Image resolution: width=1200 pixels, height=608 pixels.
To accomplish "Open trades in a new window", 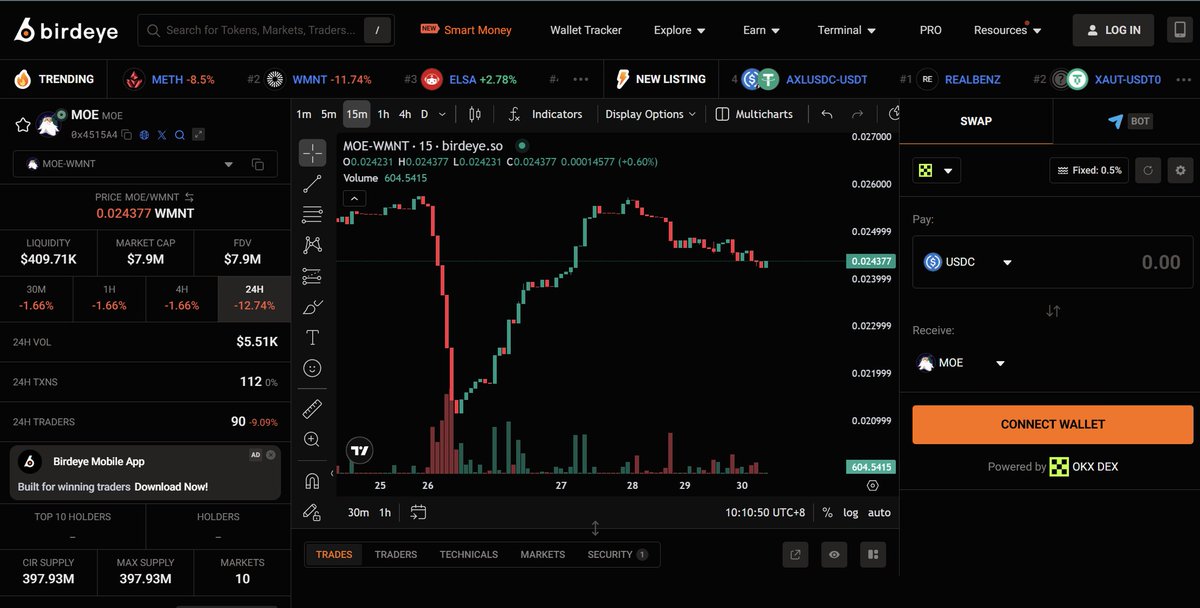I will click(x=796, y=554).
